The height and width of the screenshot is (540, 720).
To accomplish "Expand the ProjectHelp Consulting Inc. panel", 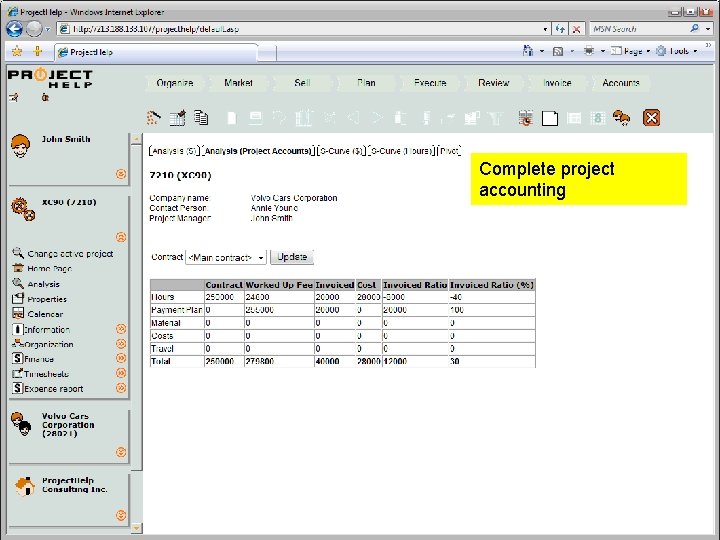I will click(x=121, y=515).
